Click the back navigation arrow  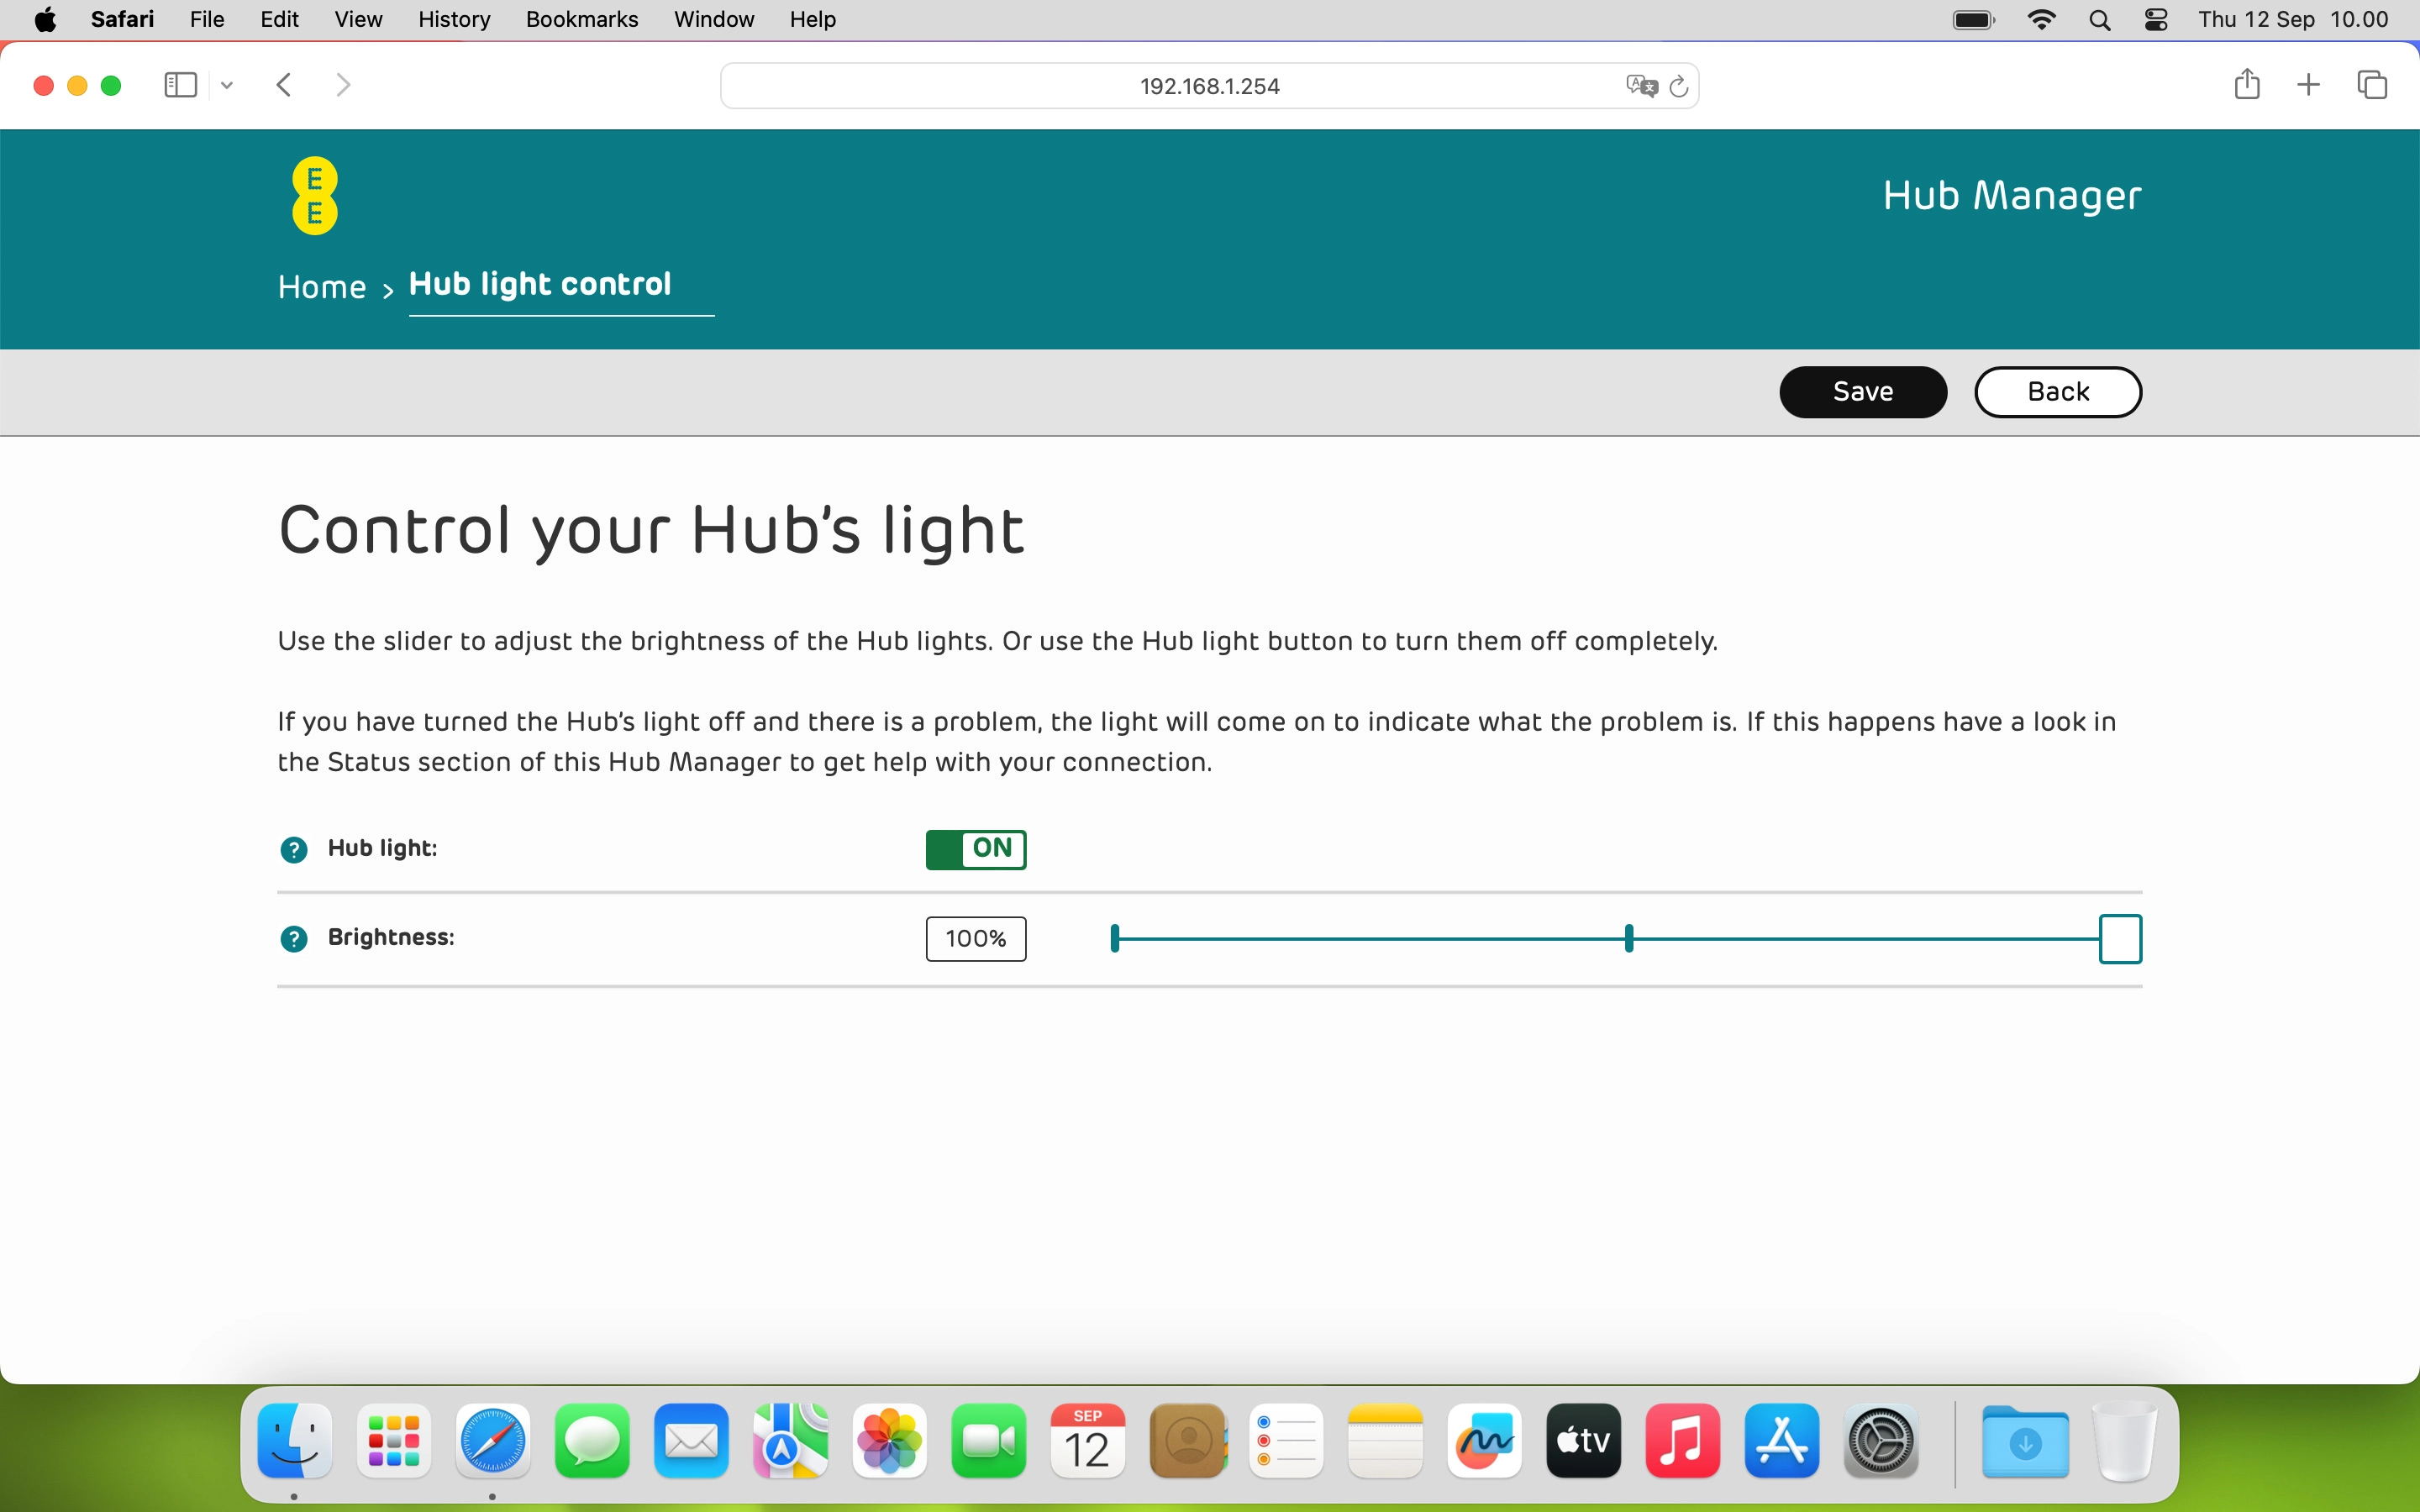[x=284, y=85]
